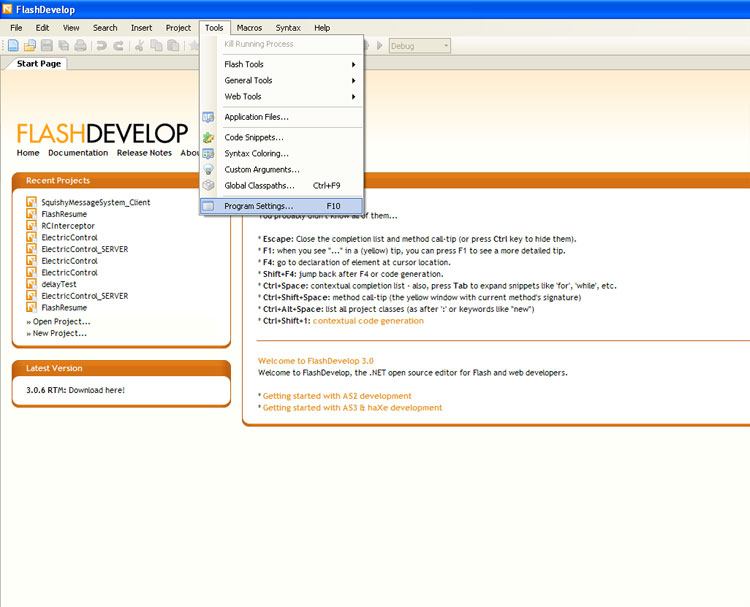Open Getting started with AS3 & haXe

(352, 408)
